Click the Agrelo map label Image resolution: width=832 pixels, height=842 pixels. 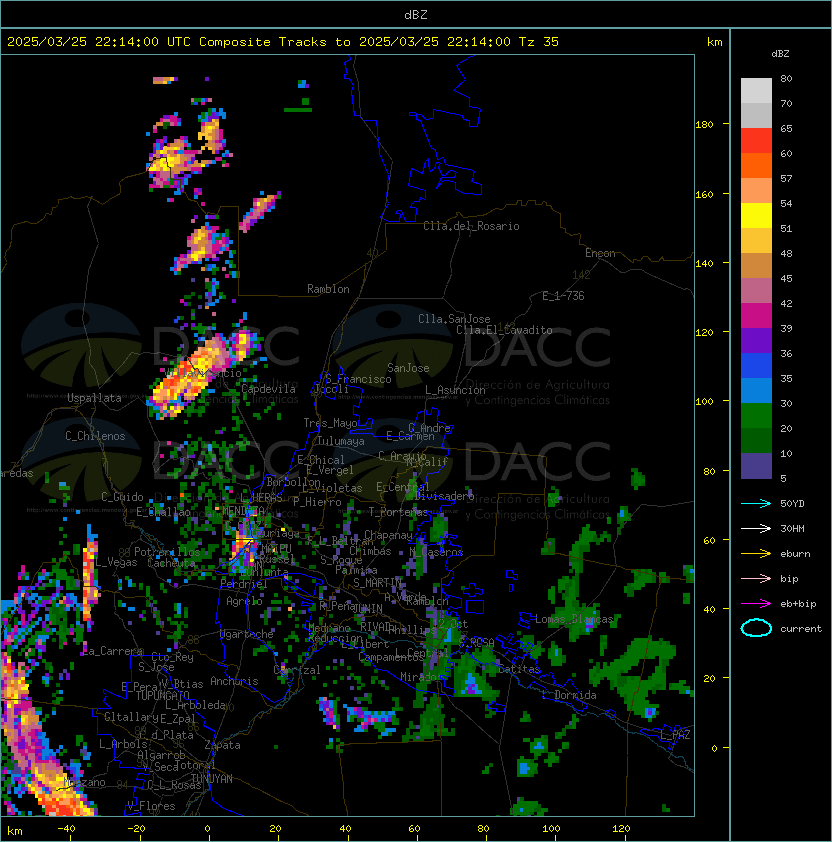244,601
